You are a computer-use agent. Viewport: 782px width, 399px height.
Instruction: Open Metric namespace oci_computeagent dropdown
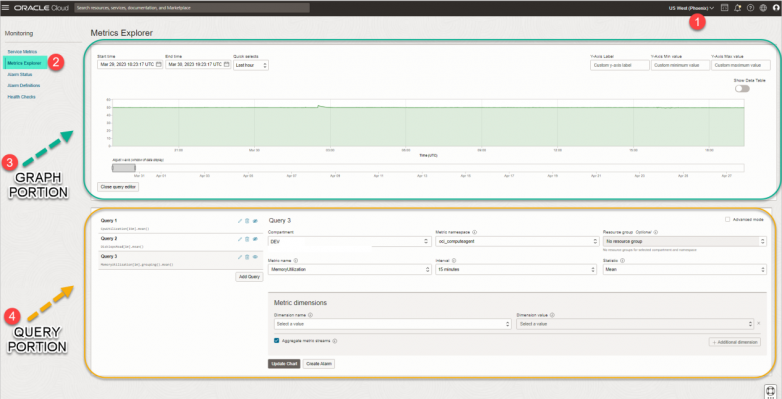517,241
